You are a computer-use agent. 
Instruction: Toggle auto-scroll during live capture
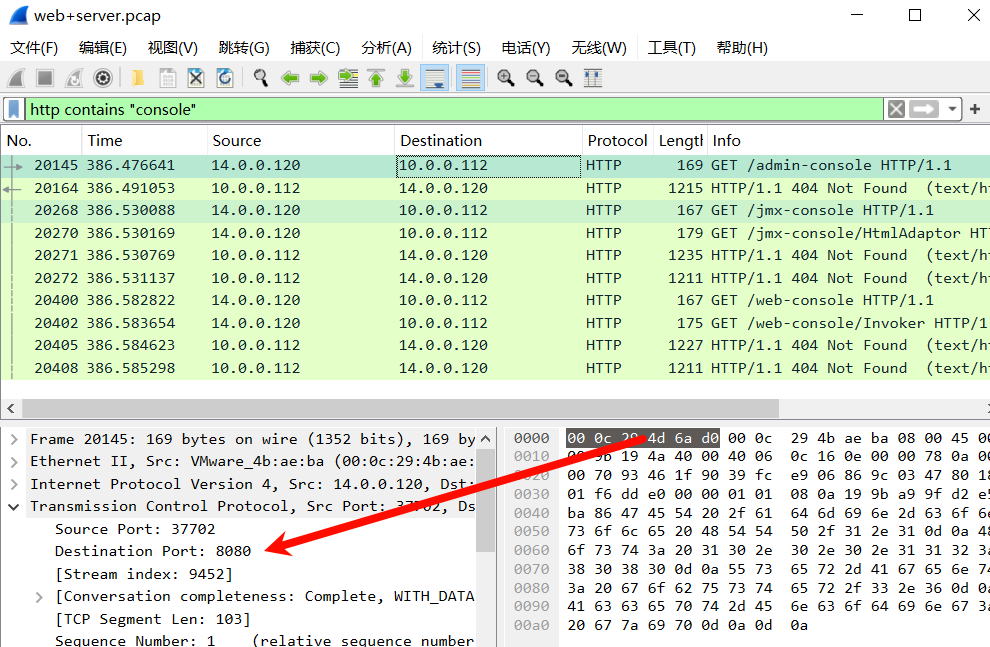pos(435,78)
